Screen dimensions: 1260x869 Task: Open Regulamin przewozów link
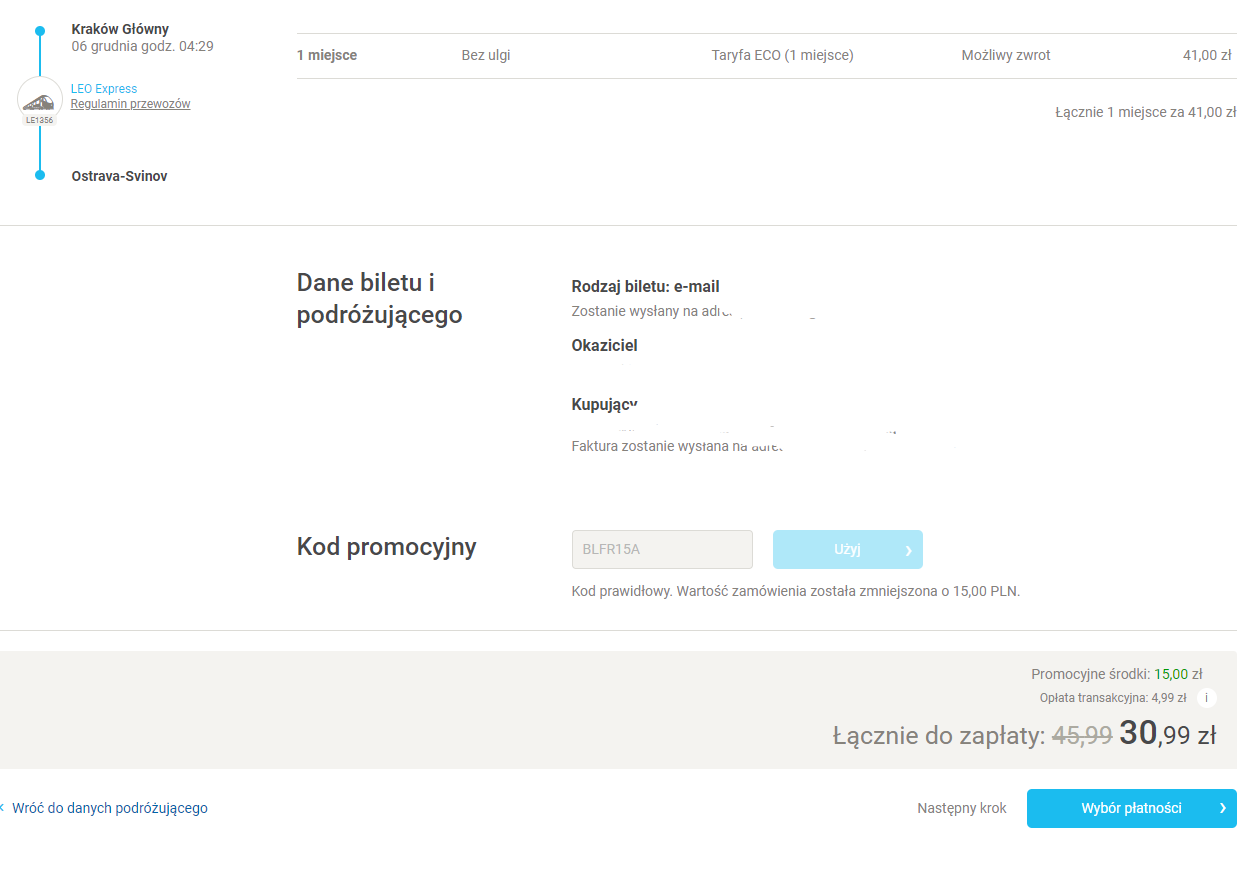point(130,104)
